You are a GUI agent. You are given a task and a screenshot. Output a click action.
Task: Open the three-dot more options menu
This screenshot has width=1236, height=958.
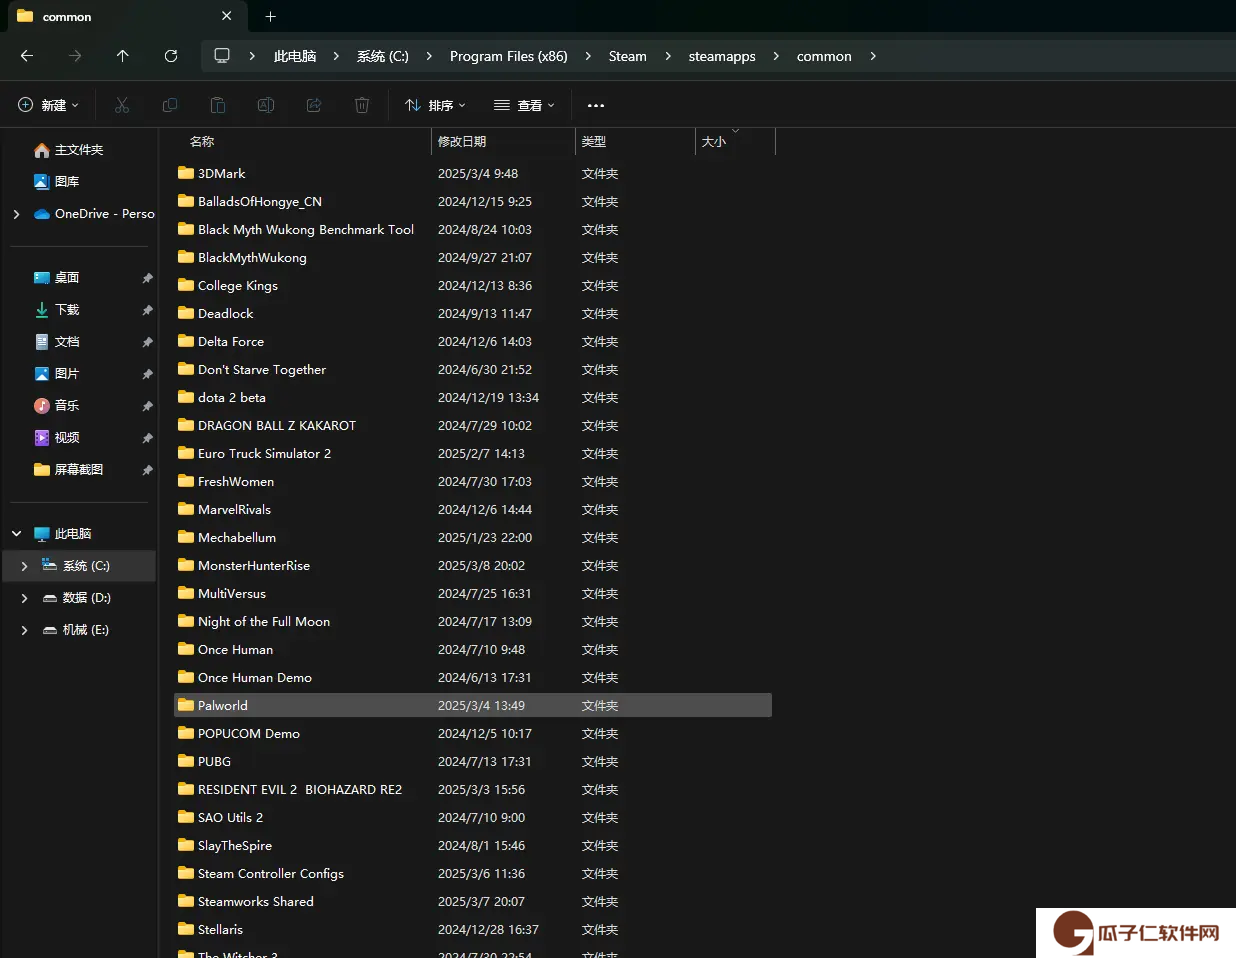click(596, 105)
